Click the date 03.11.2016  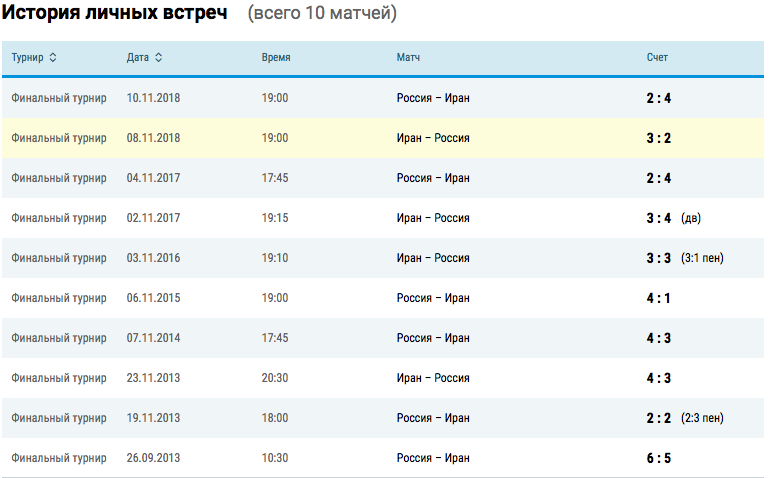pyautogui.click(x=153, y=258)
